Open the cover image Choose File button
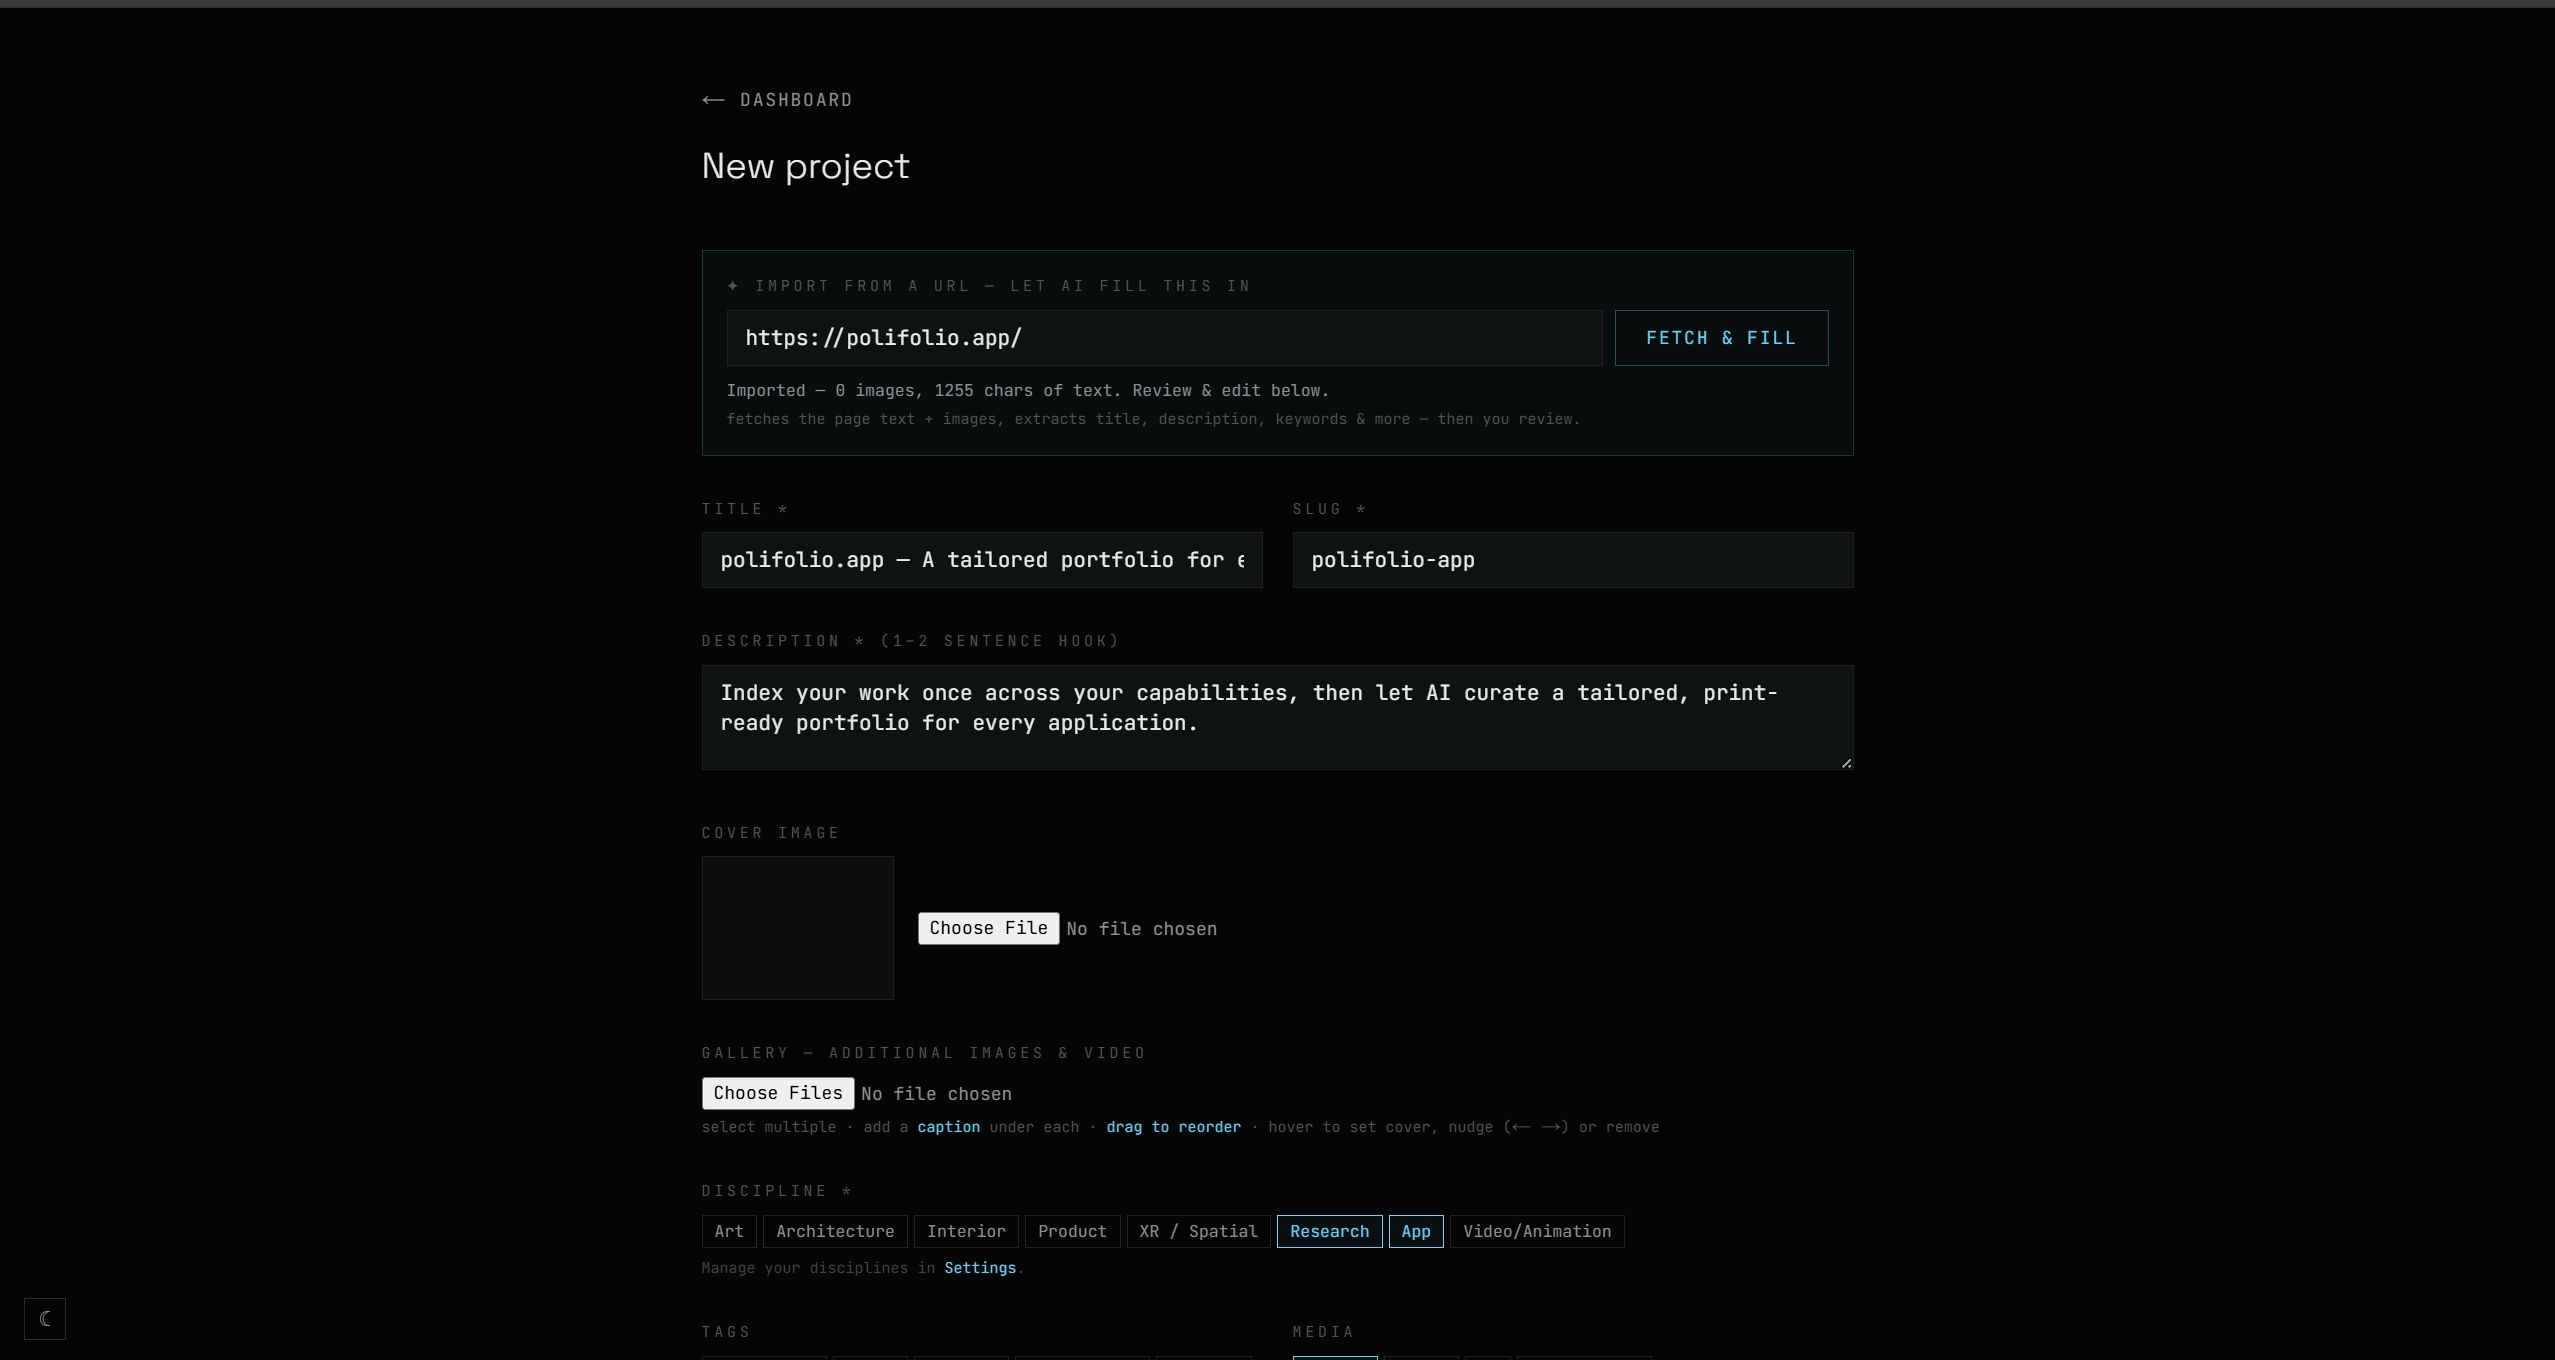Viewport: 2555px width, 1360px height. 988,928
